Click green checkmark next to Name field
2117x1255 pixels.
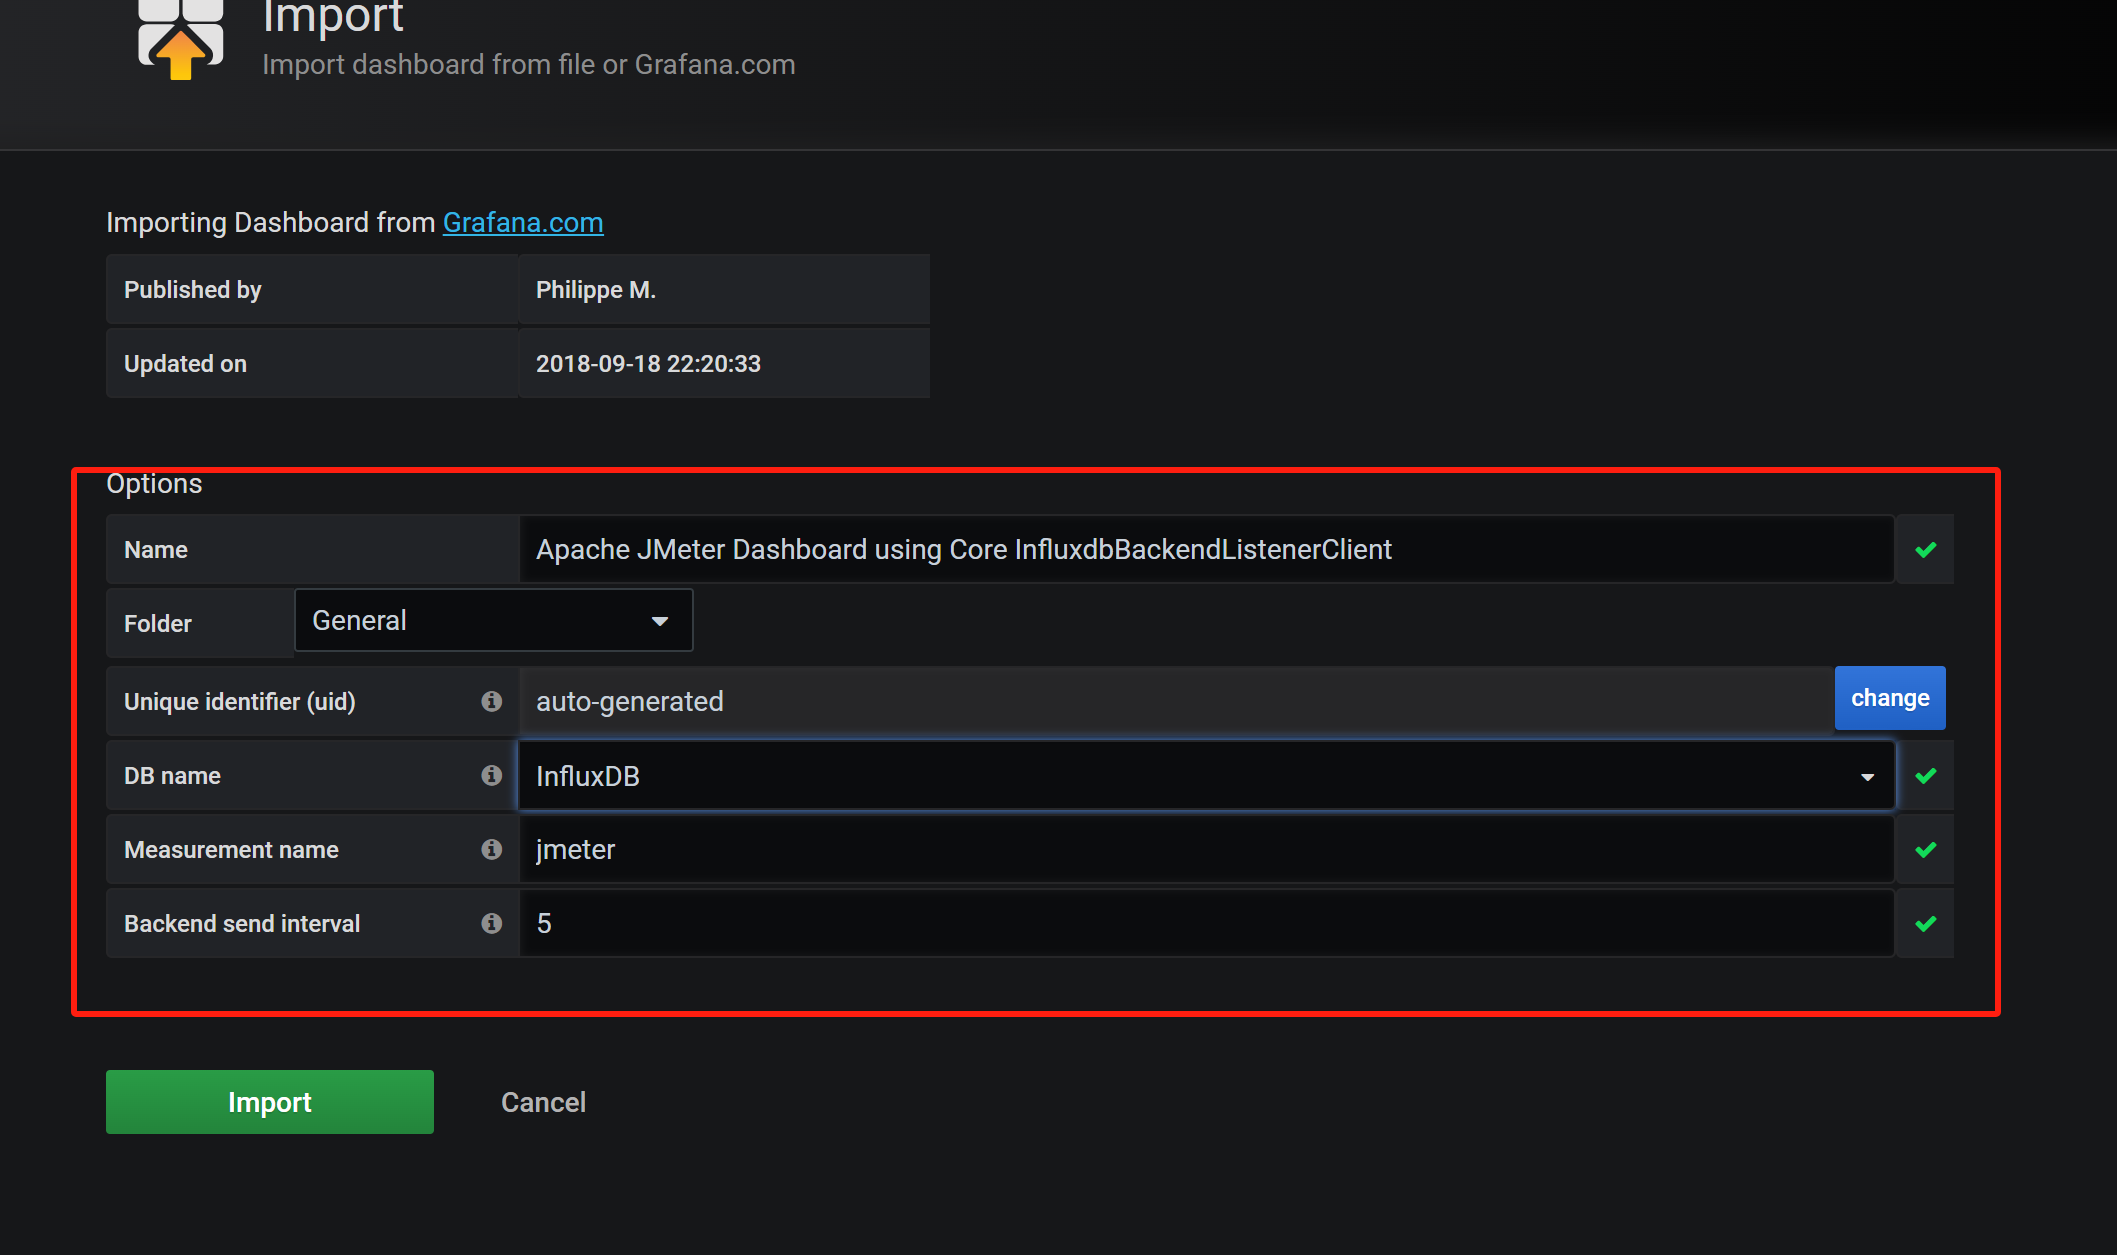pos(1926,549)
